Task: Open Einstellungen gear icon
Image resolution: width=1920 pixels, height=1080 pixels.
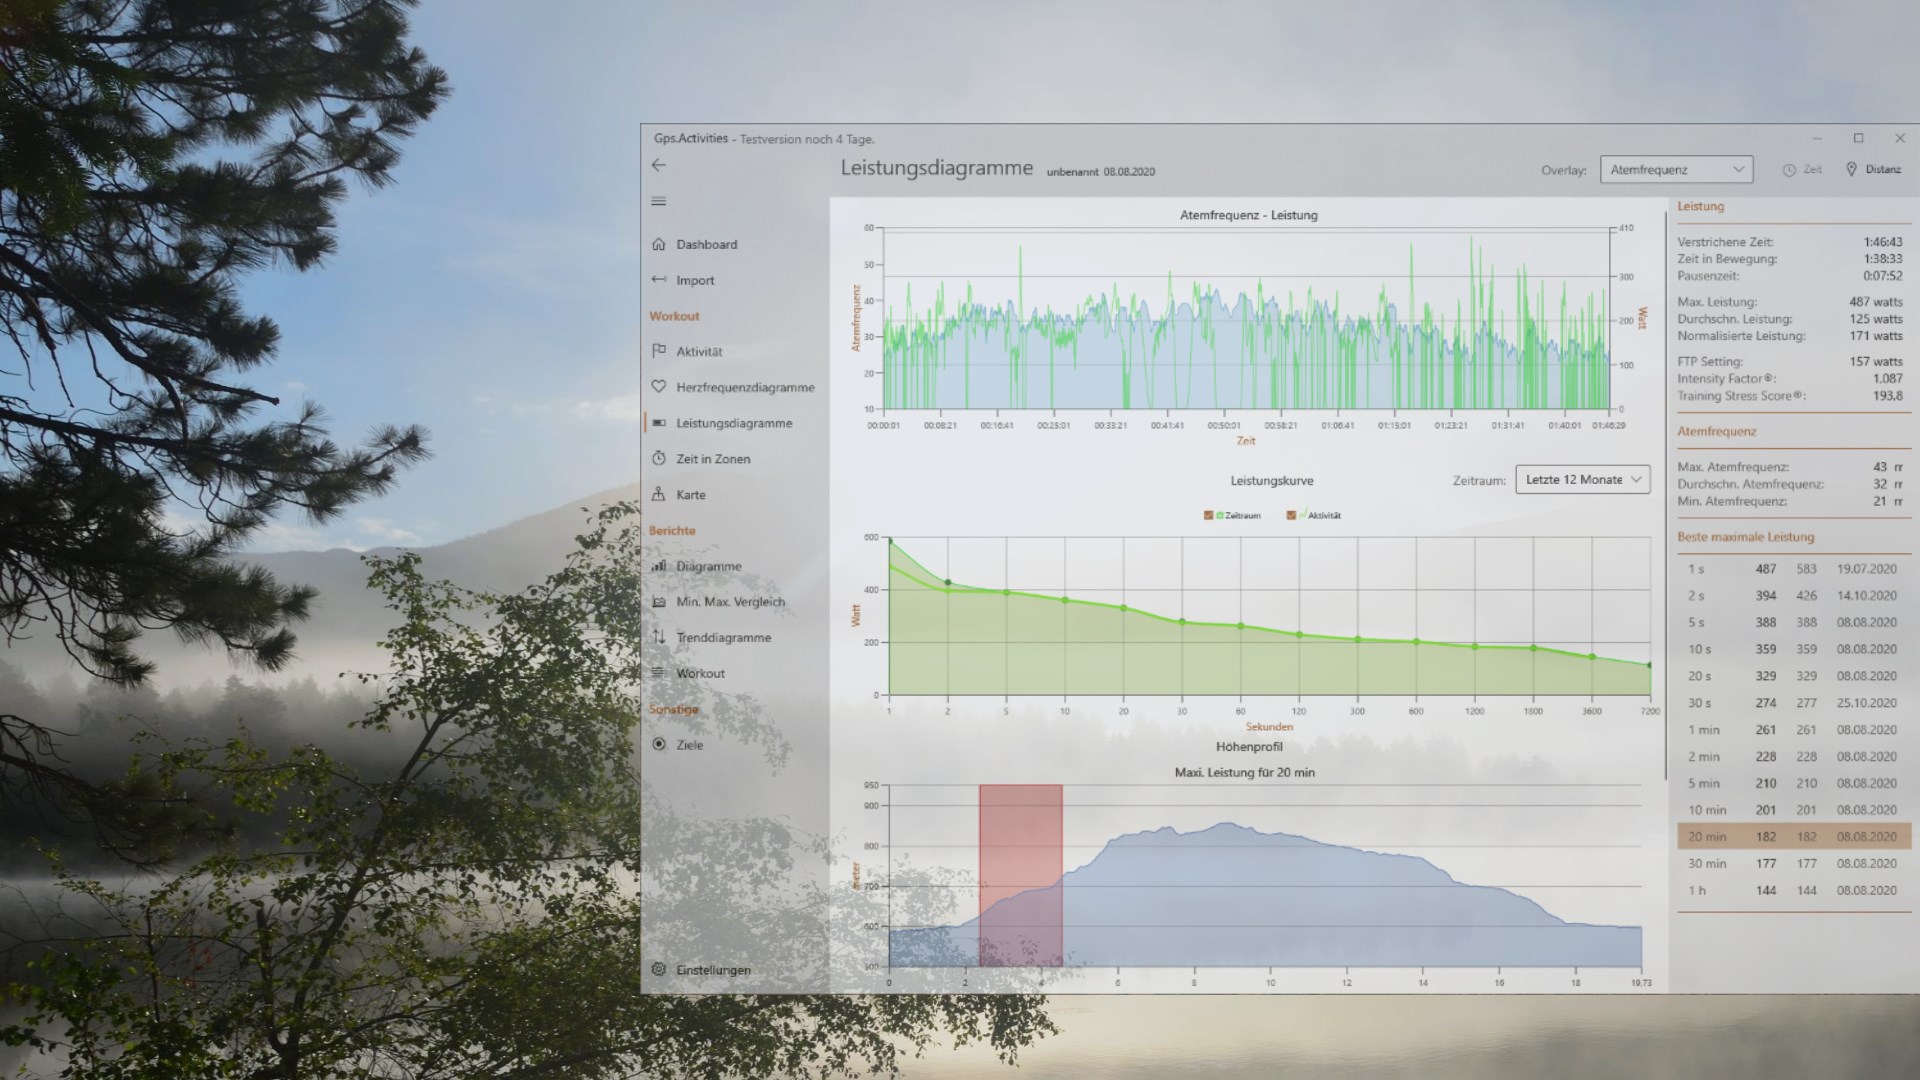Action: pos(658,970)
